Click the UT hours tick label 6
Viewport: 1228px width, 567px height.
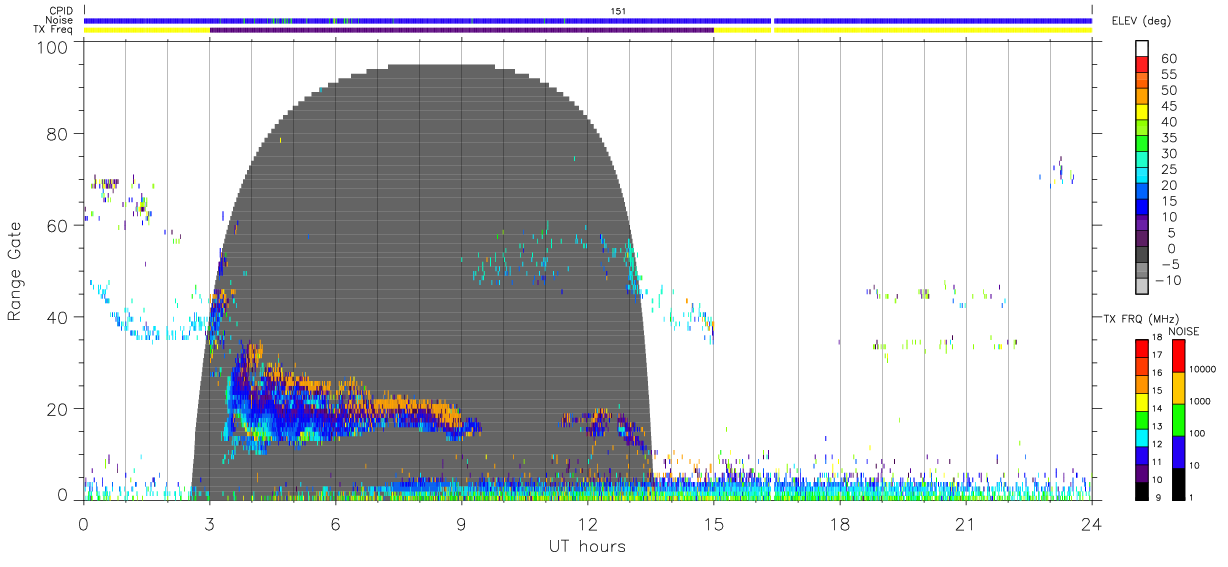click(x=336, y=524)
